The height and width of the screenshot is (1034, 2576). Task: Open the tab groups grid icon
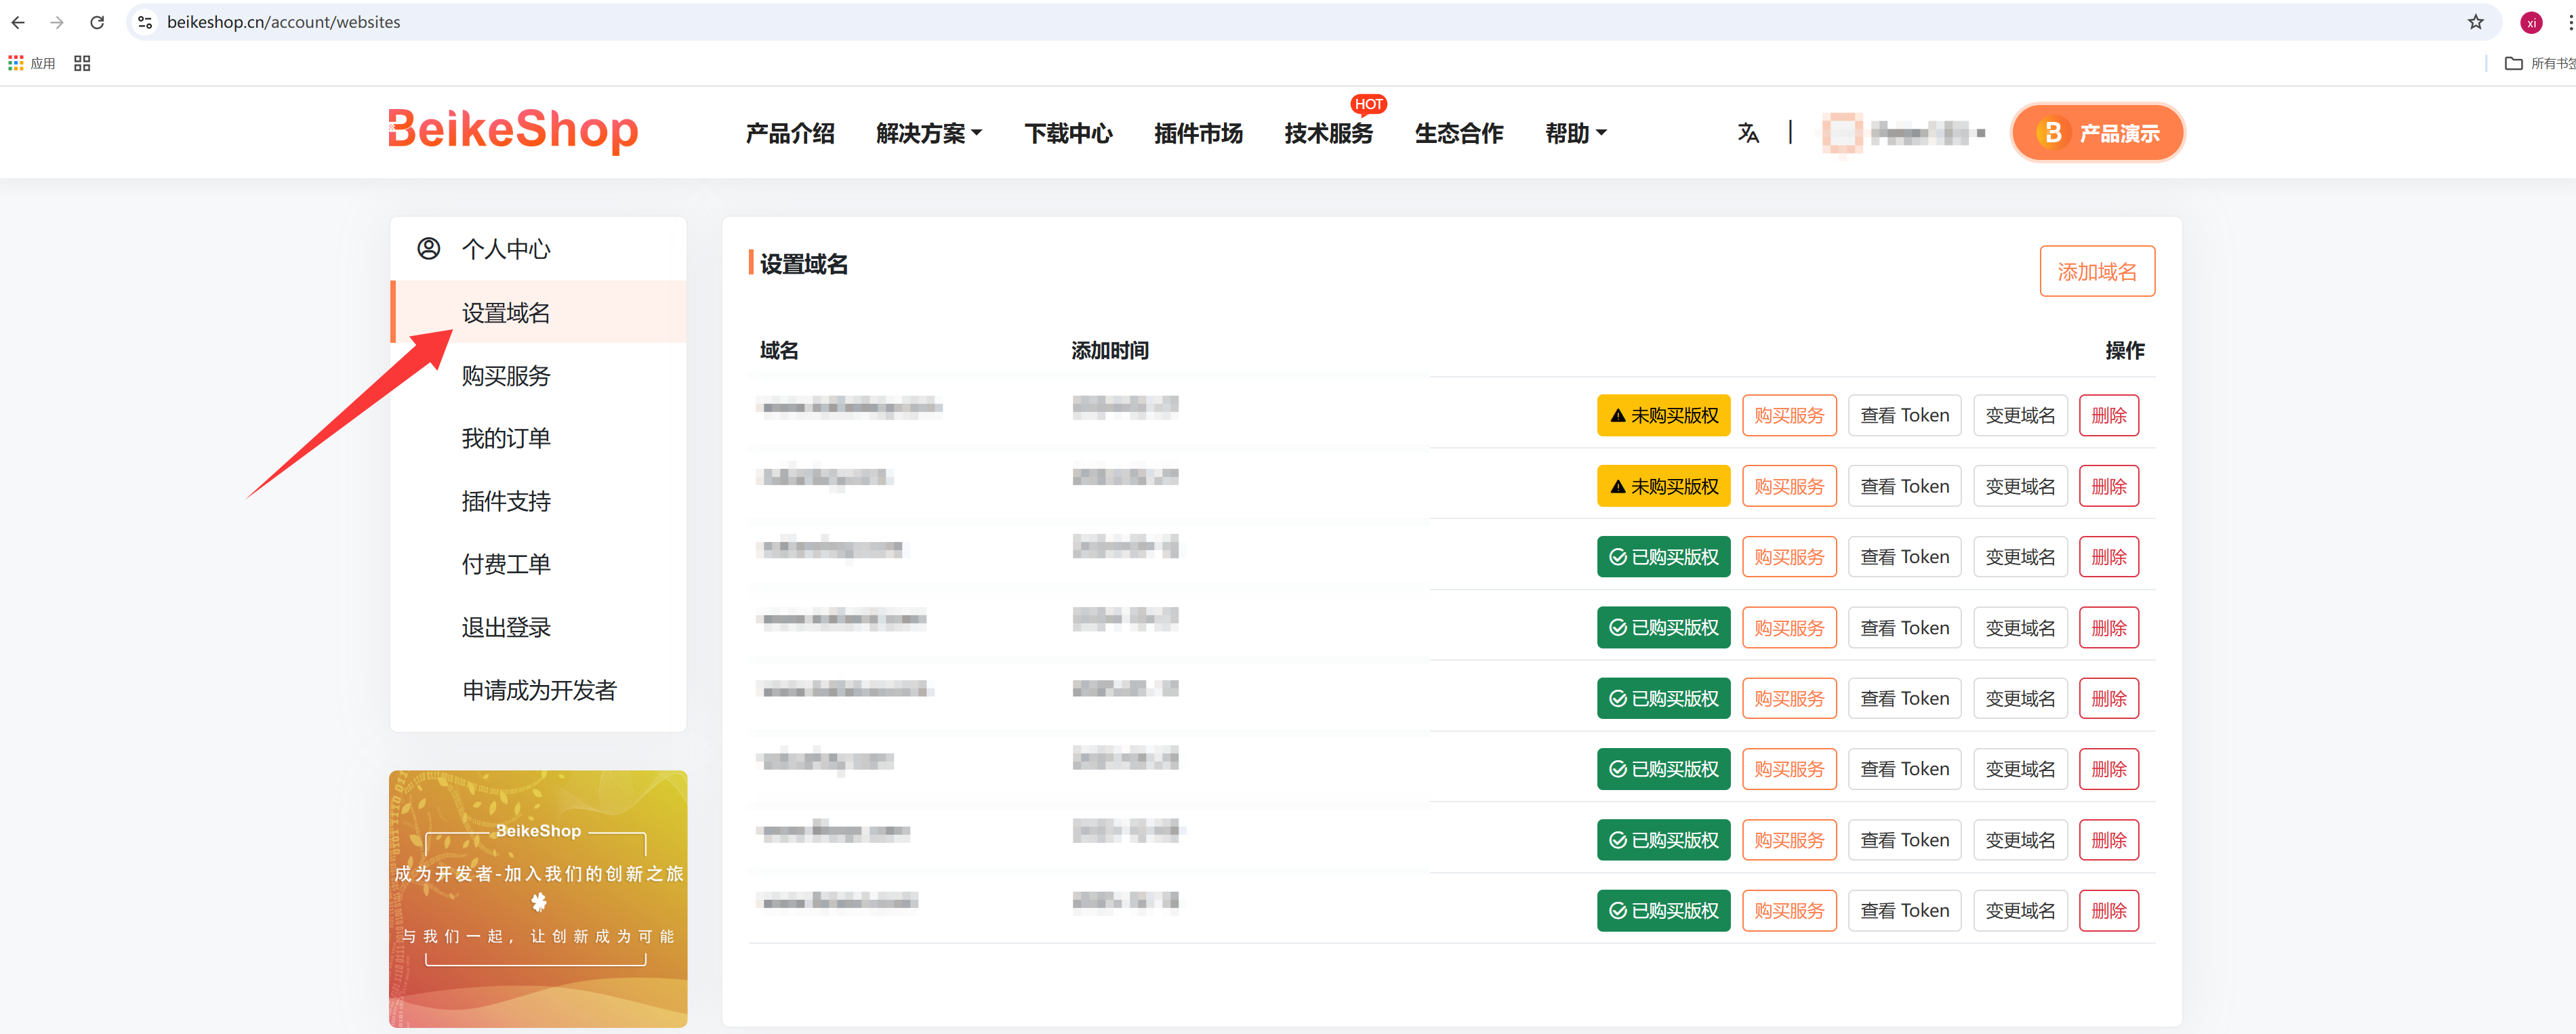pyautogui.click(x=82, y=63)
